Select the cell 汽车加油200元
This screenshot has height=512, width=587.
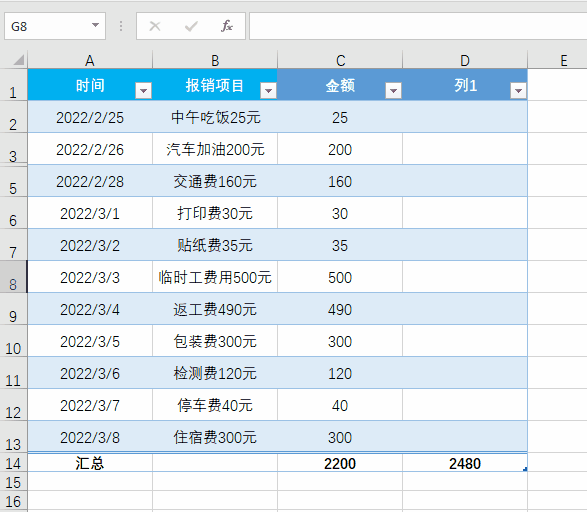tap(215, 149)
